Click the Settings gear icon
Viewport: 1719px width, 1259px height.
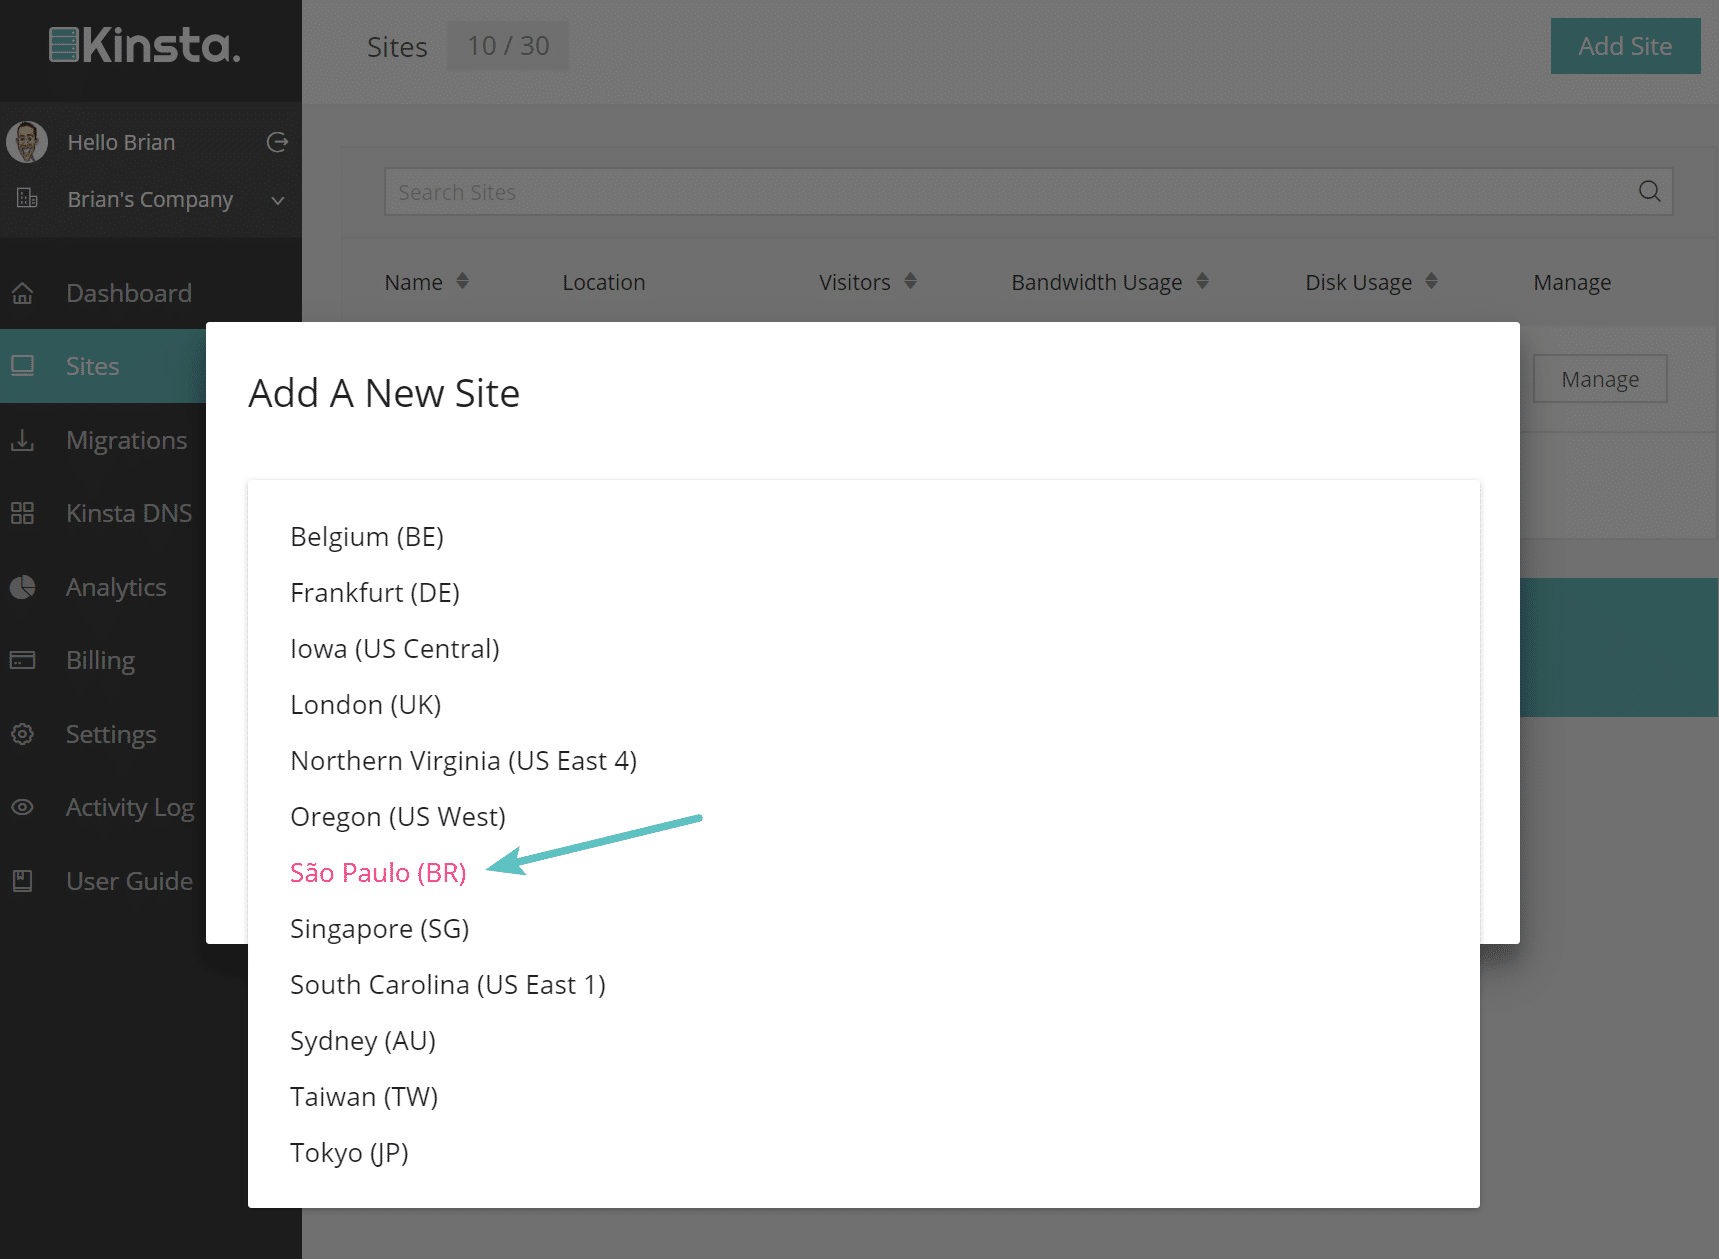pyautogui.click(x=23, y=734)
